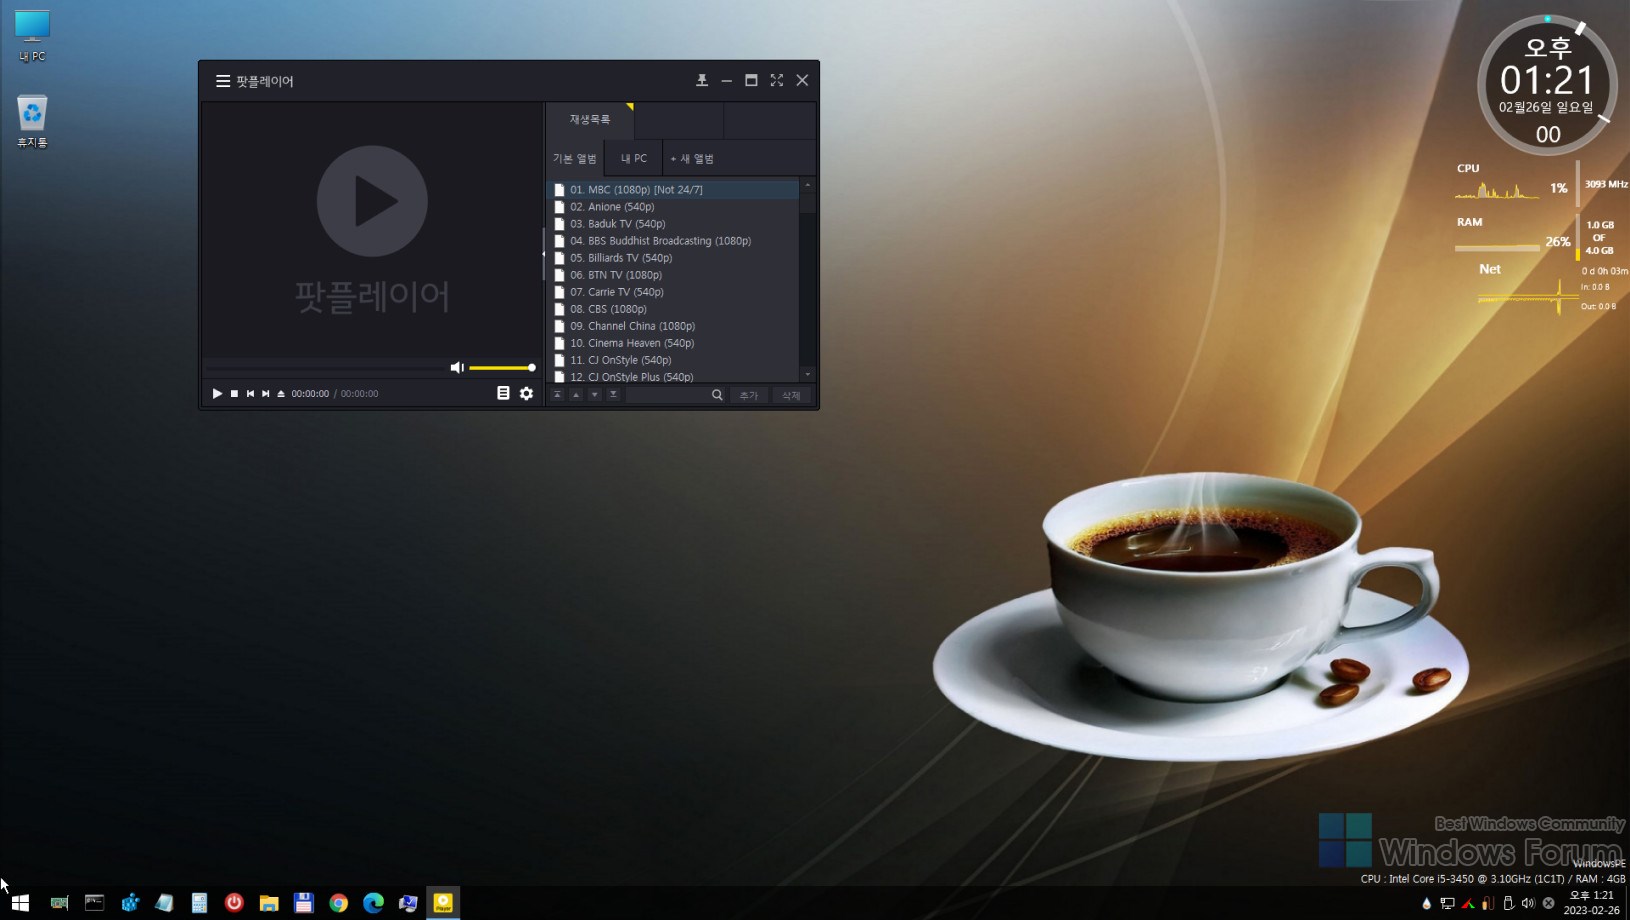This screenshot has height=920, width=1630.
Task: Click the red power taskbar icon
Action: coord(234,903)
